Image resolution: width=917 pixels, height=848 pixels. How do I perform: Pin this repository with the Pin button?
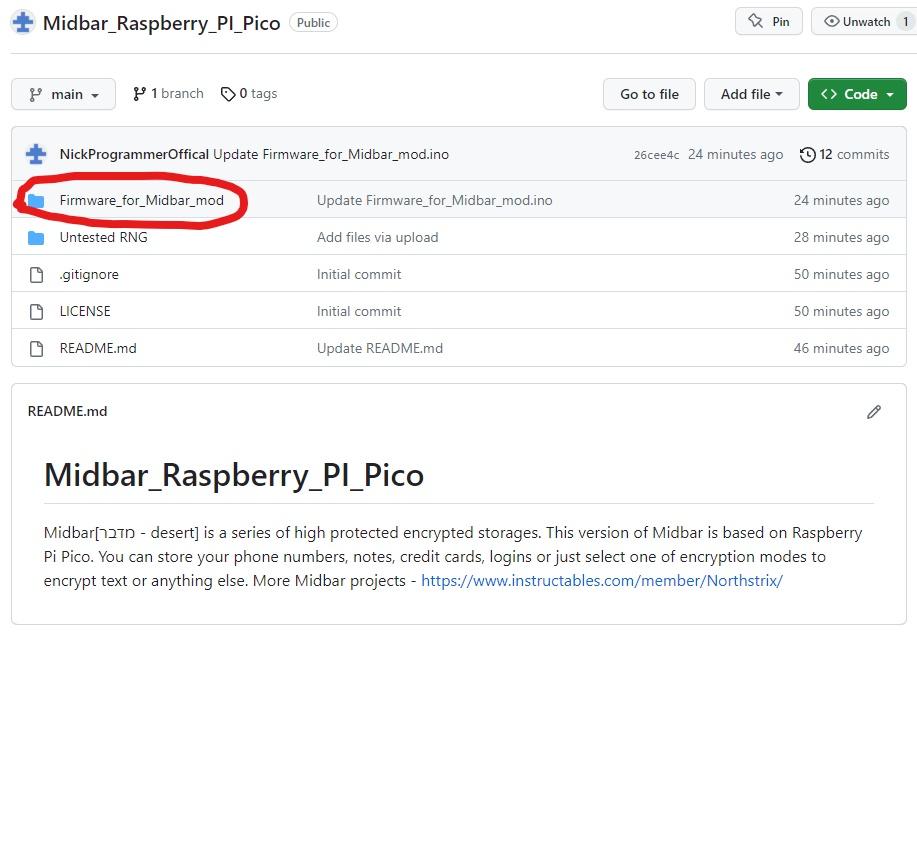point(768,22)
